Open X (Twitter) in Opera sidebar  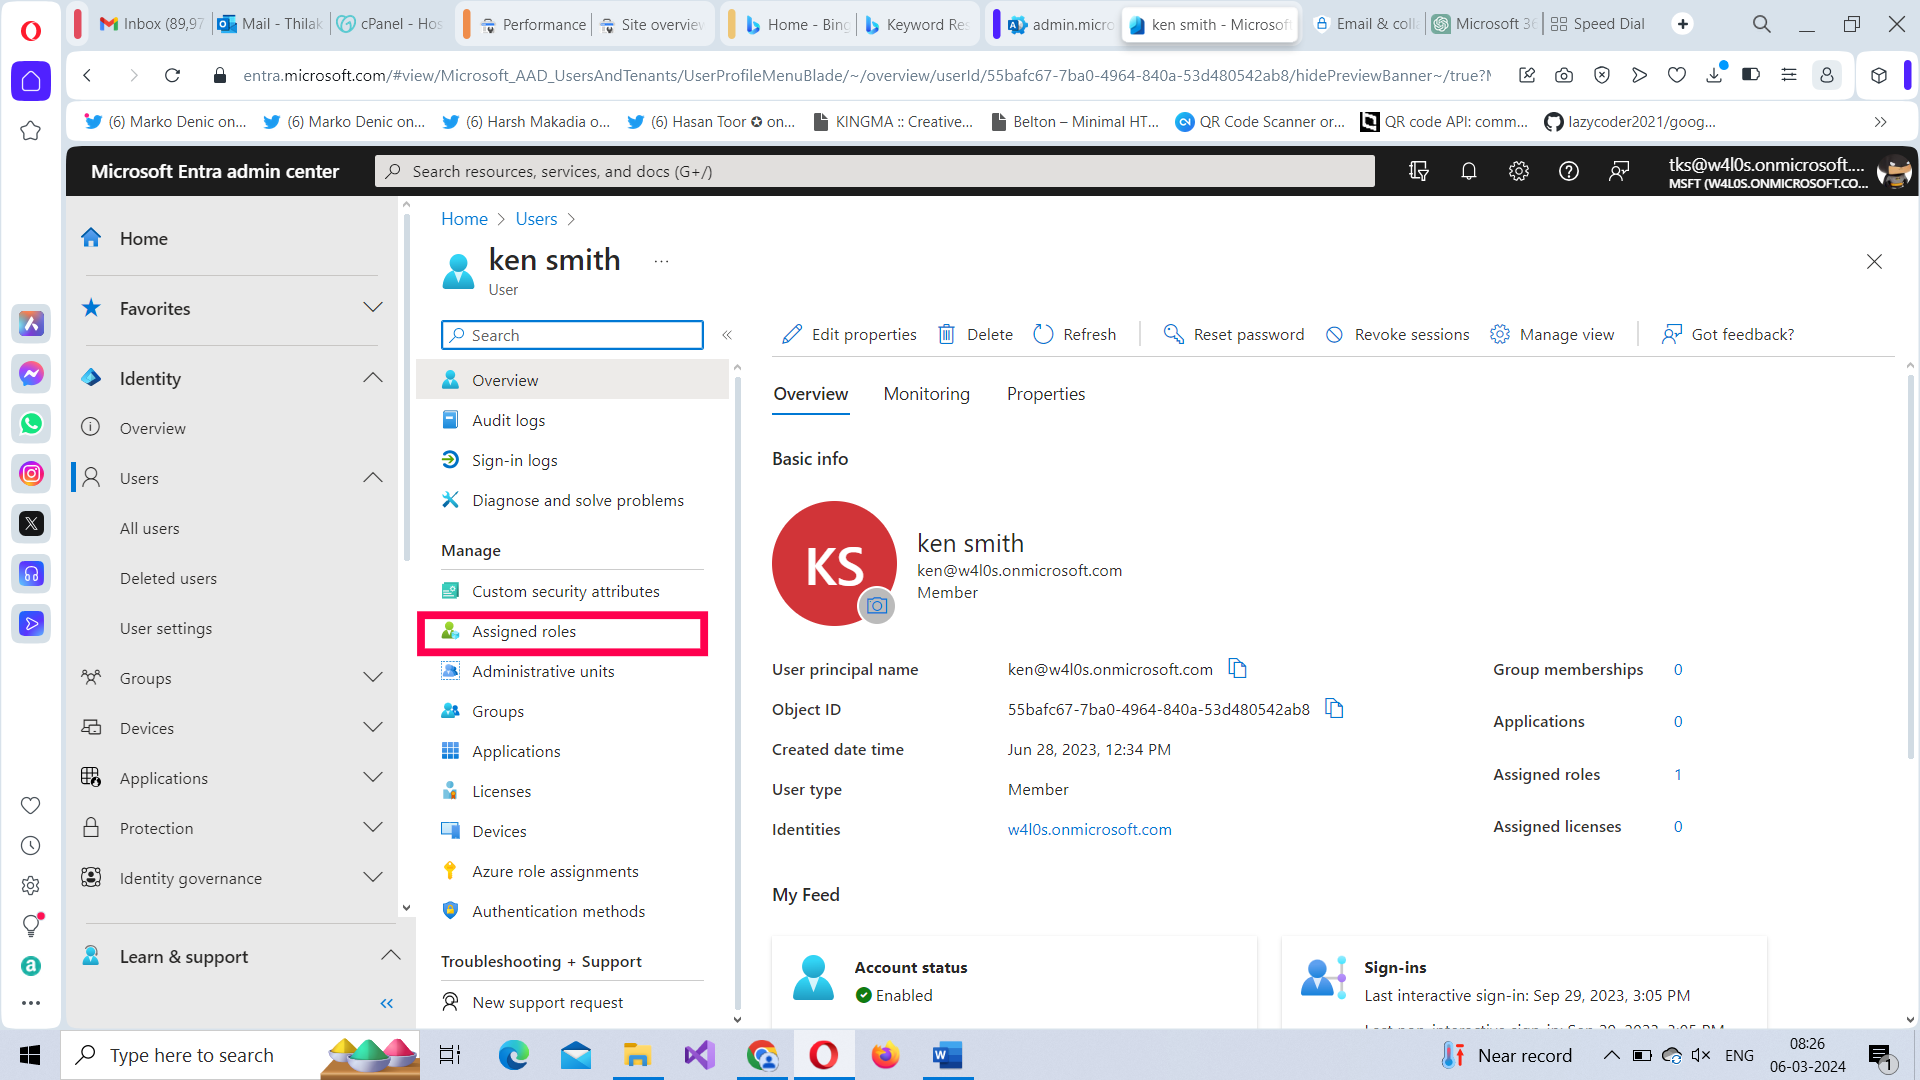coord(31,523)
